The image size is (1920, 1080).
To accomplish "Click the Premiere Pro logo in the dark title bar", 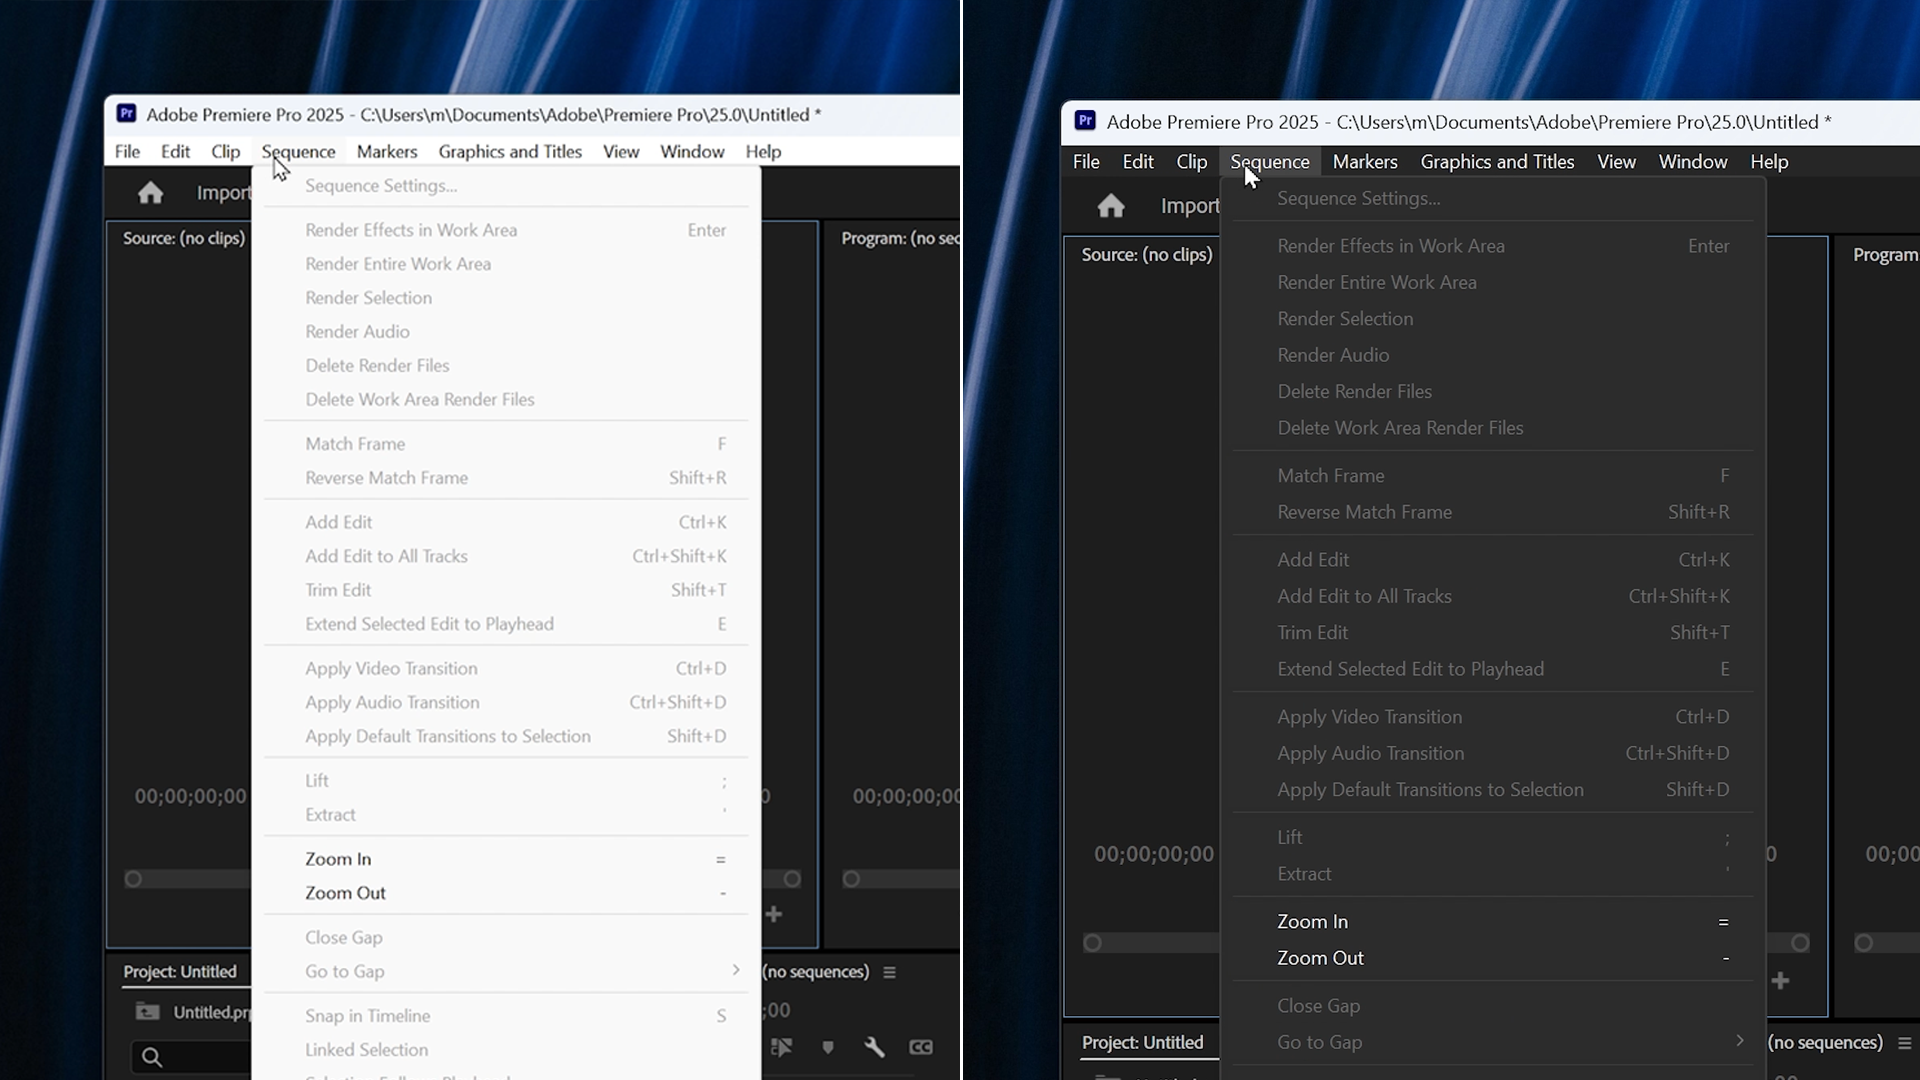I will pos(1085,121).
